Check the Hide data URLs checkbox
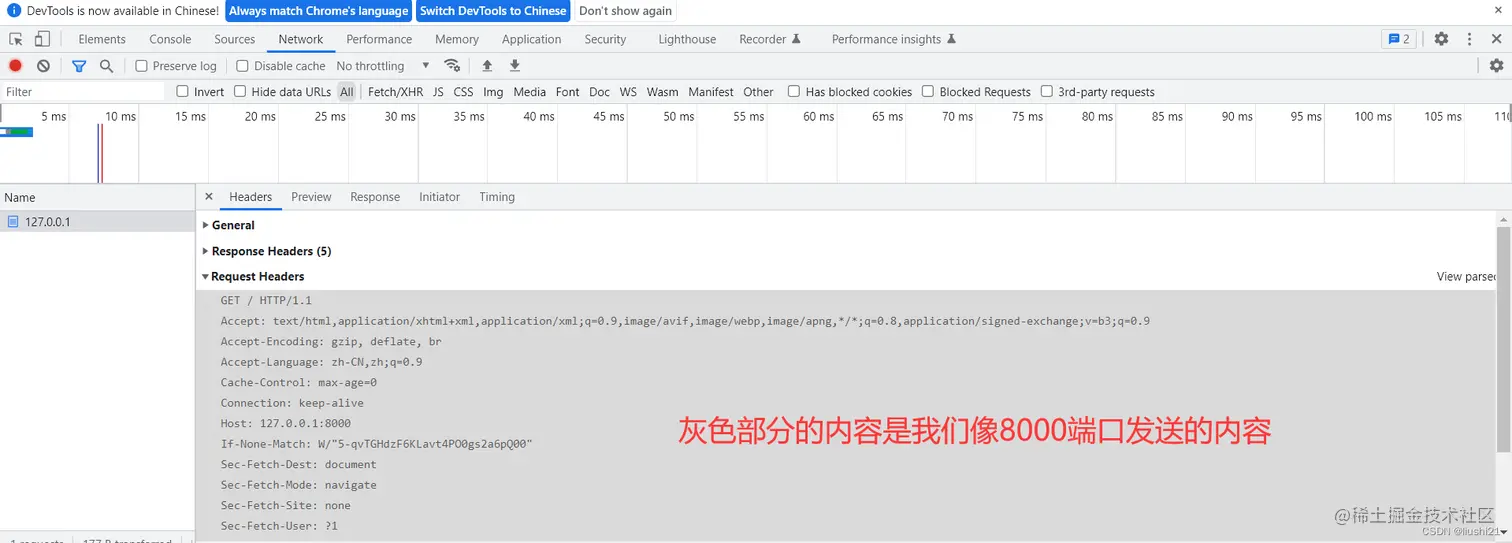1512x543 pixels. [x=240, y=91]
